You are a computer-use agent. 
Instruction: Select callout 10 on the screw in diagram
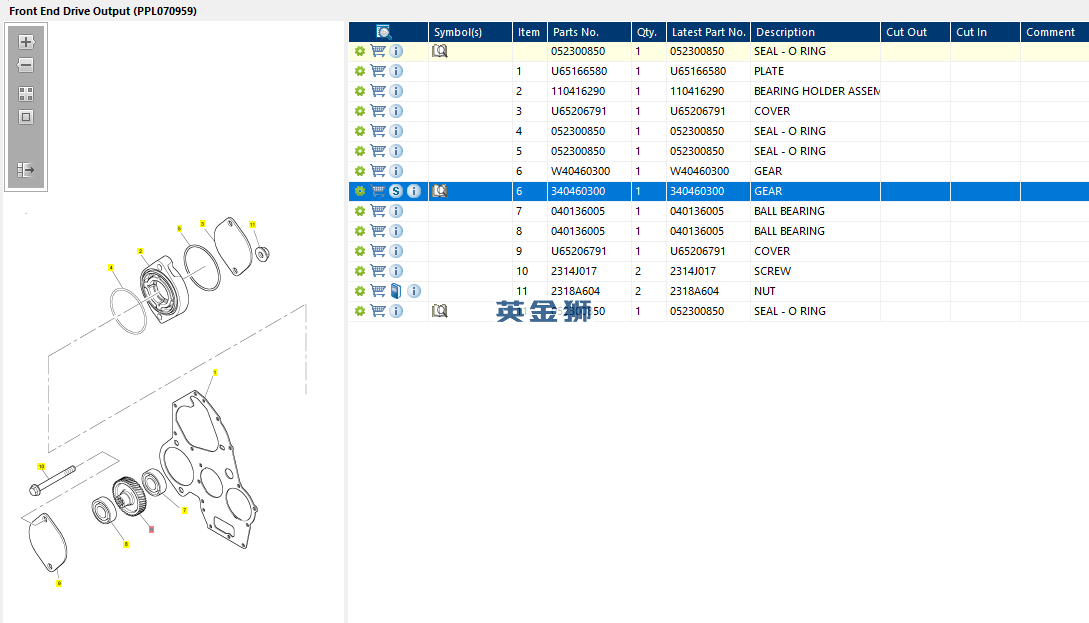click(x=42, y=467)
